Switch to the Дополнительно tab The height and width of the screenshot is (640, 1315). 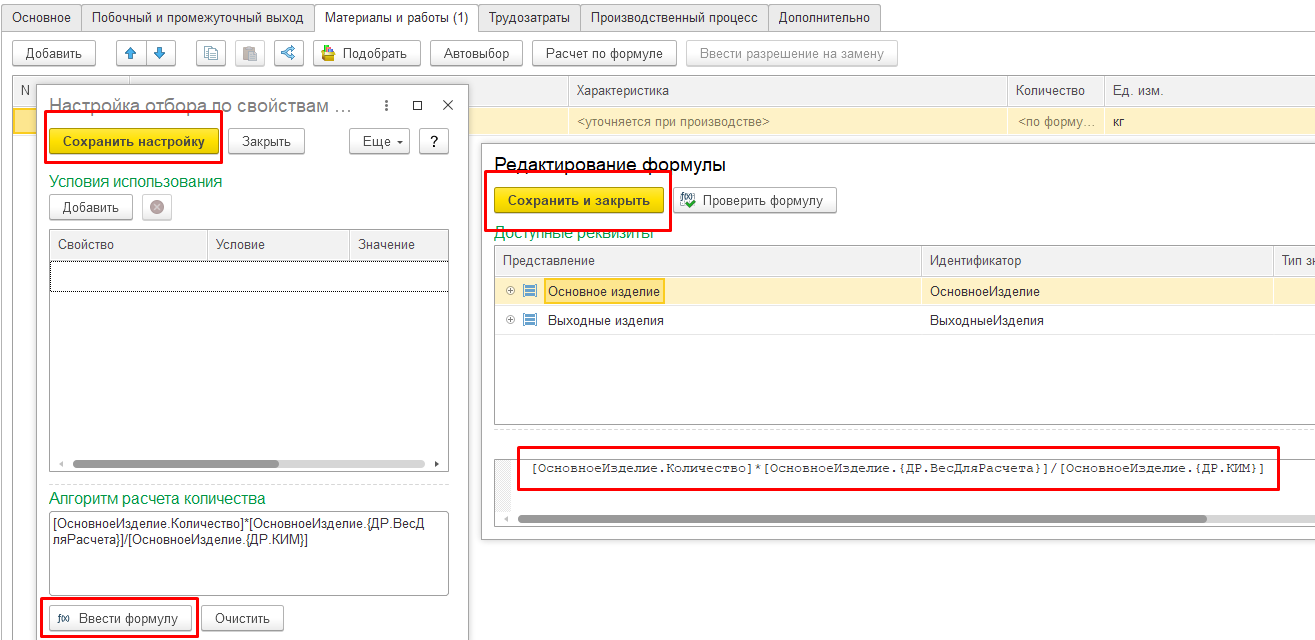click(825, 17)
